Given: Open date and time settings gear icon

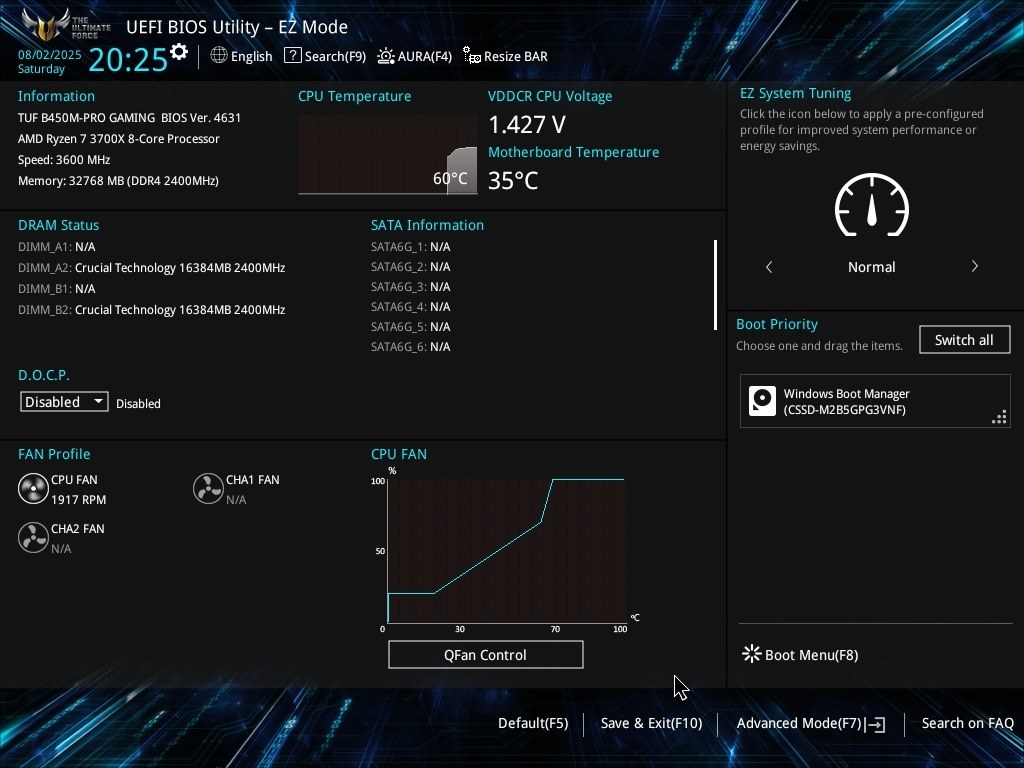Looking at the screenshot, I should tap(179, 52).
